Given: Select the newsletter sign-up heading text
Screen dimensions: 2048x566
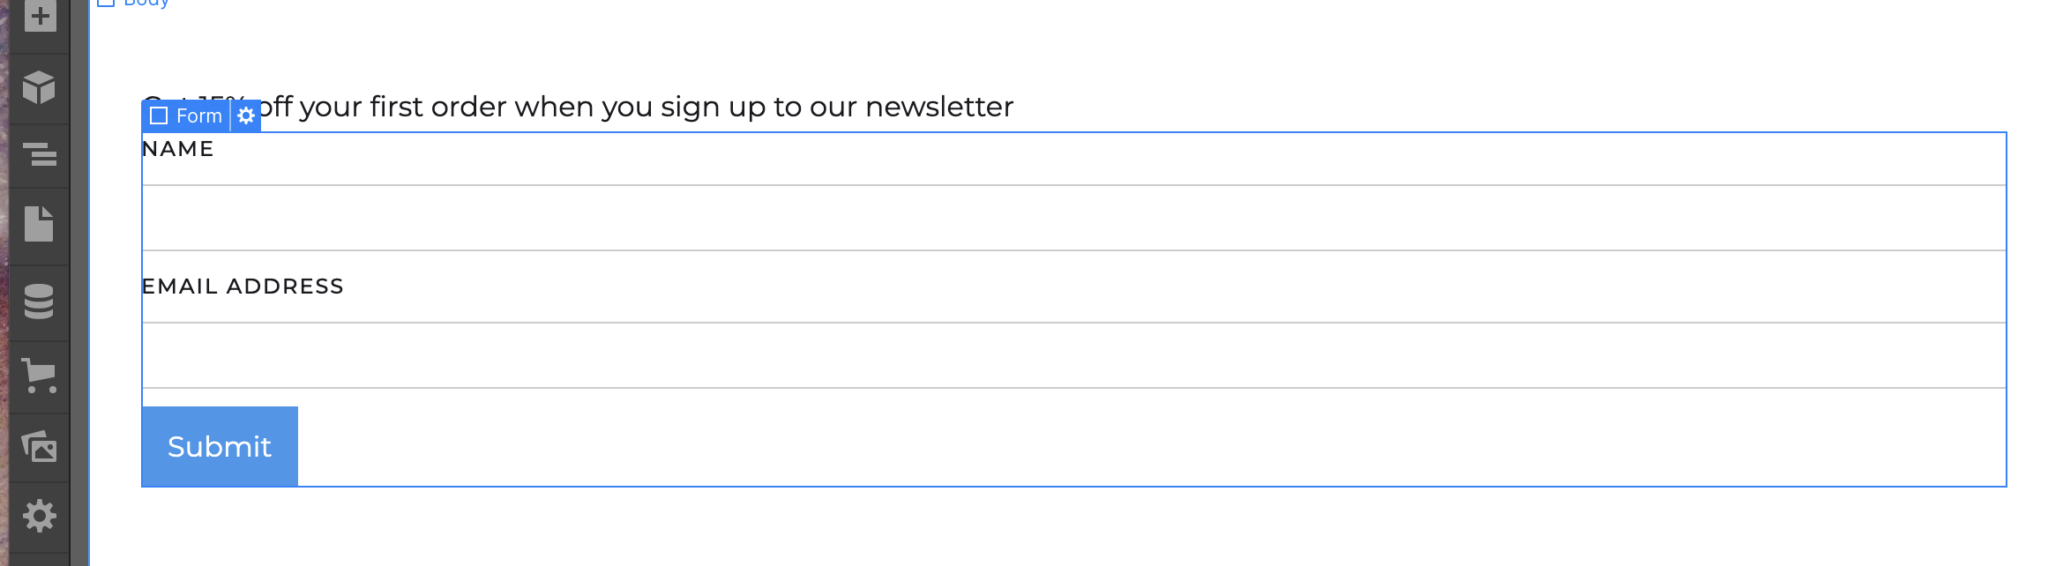Looking at the screenshot, I should coord(640,107).
